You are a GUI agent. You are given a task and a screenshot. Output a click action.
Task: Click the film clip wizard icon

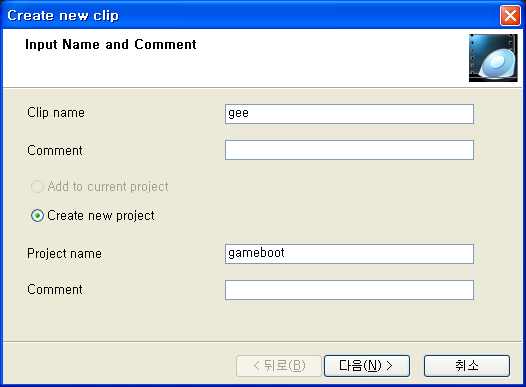tap(493, 58)
